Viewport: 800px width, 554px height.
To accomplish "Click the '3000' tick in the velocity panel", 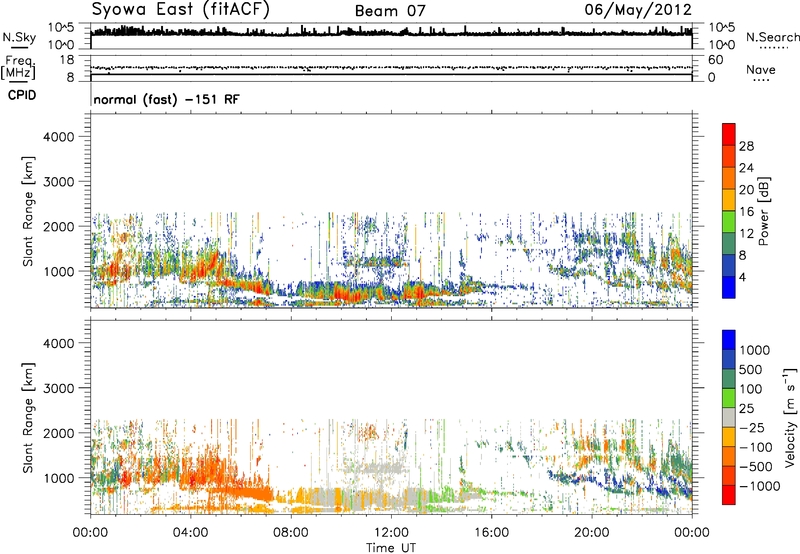I will 59,388.
